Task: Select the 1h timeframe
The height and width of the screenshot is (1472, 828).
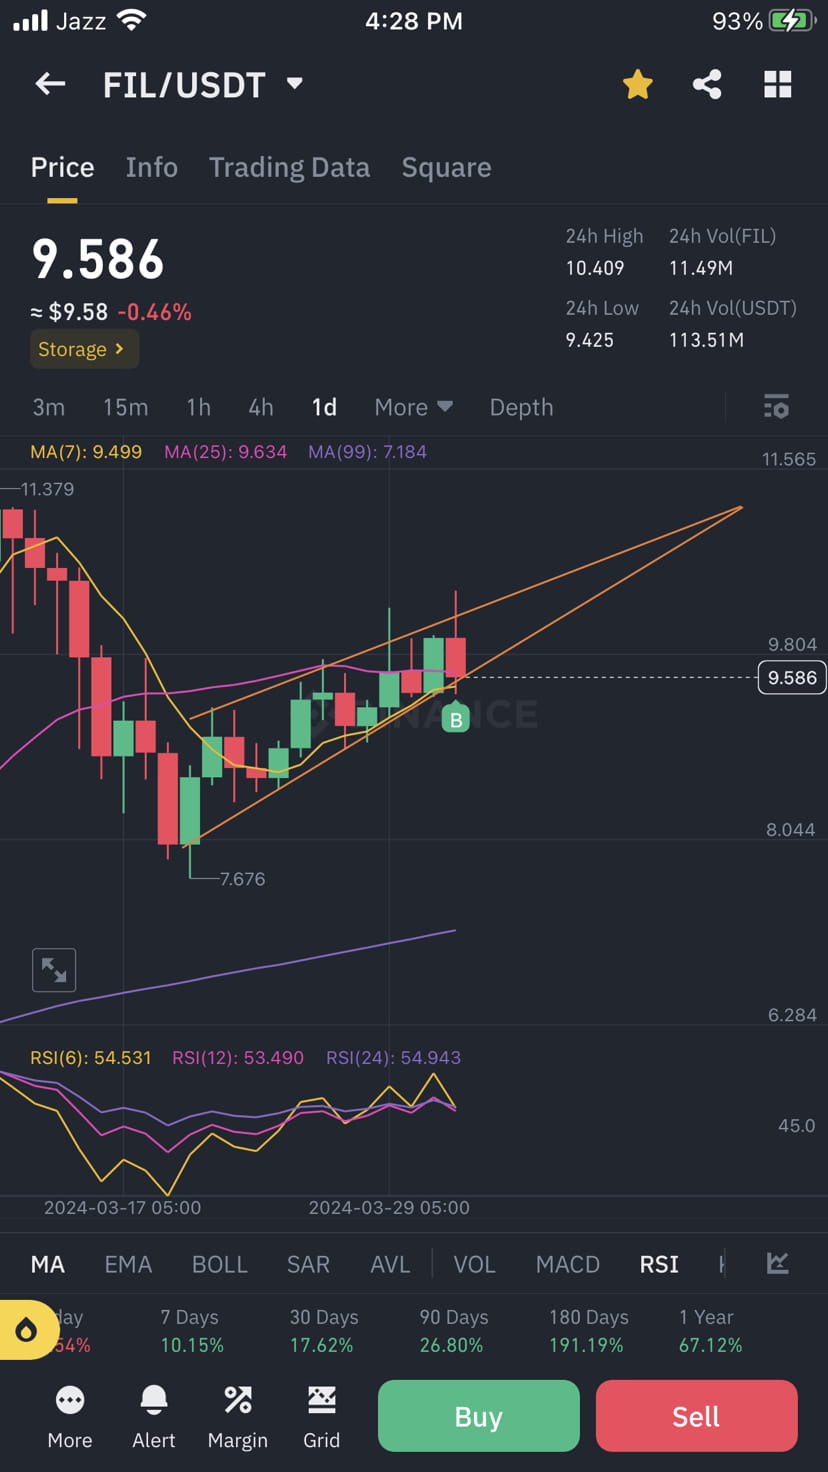Action: click(198, 407)
